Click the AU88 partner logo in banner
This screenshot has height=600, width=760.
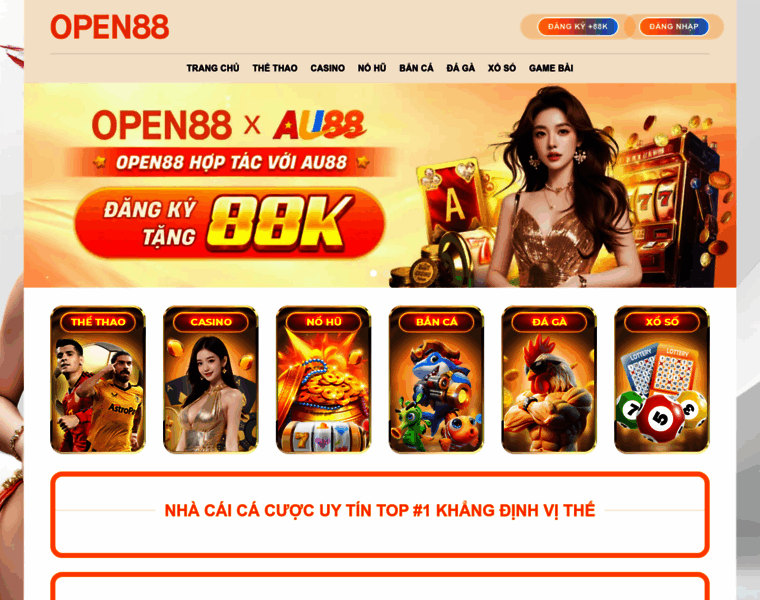coord(319,125)
